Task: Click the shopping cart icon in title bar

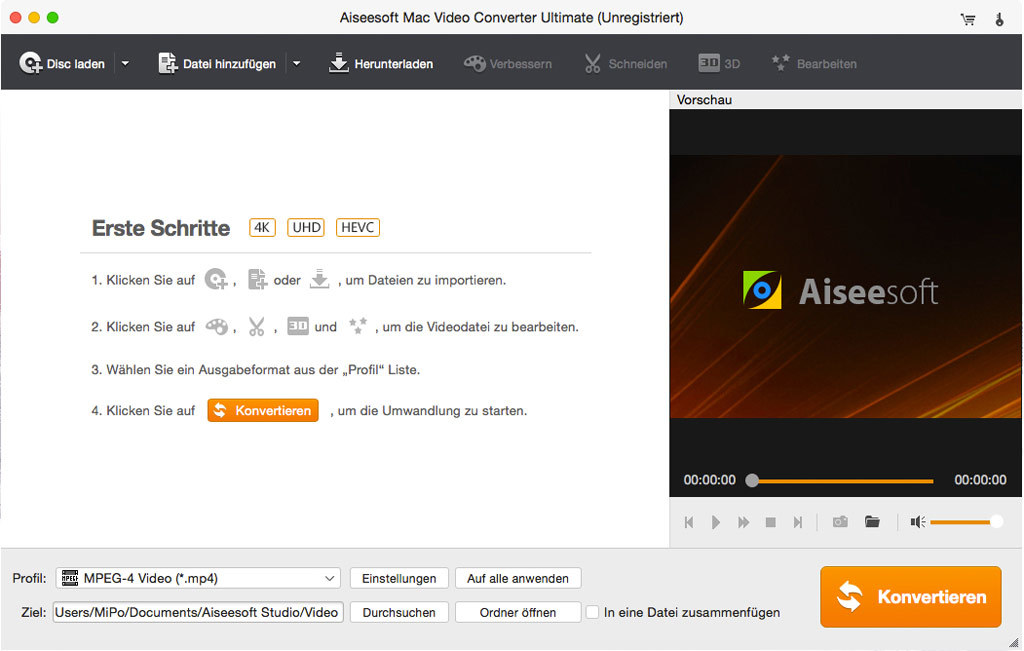Action: coord(968,19)
